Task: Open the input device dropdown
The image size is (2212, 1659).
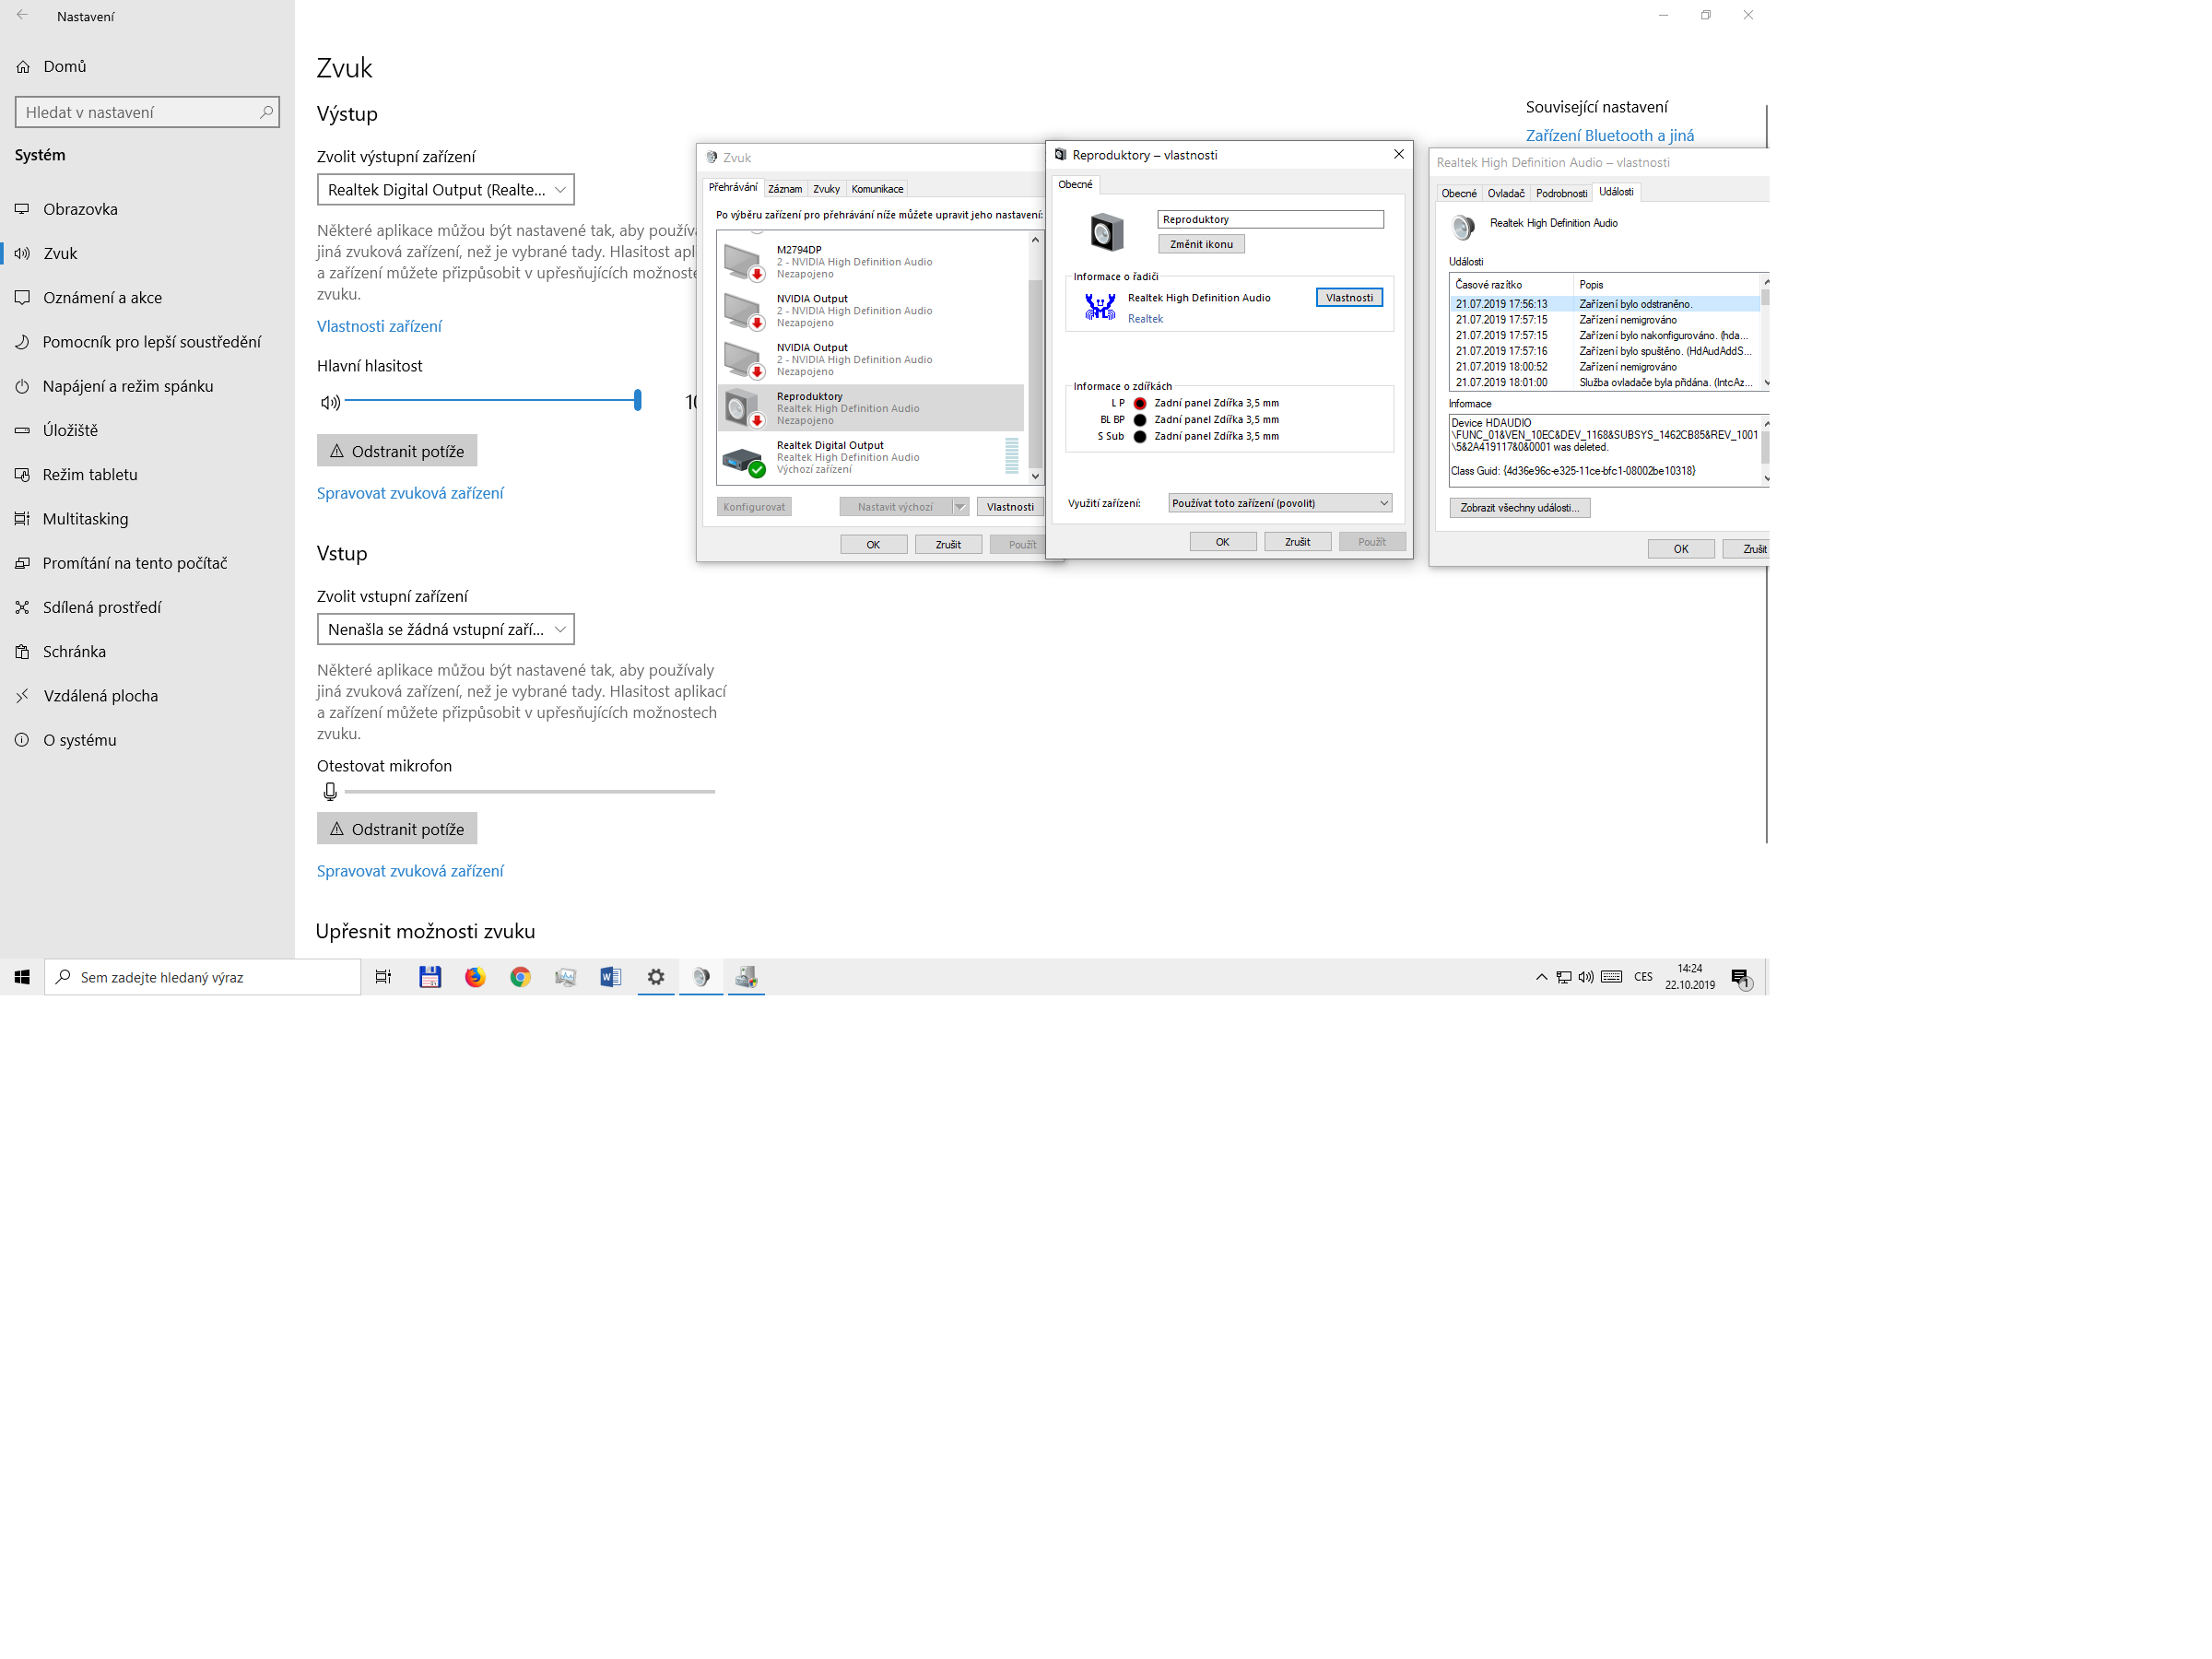Action: click(x=445, y=629)
